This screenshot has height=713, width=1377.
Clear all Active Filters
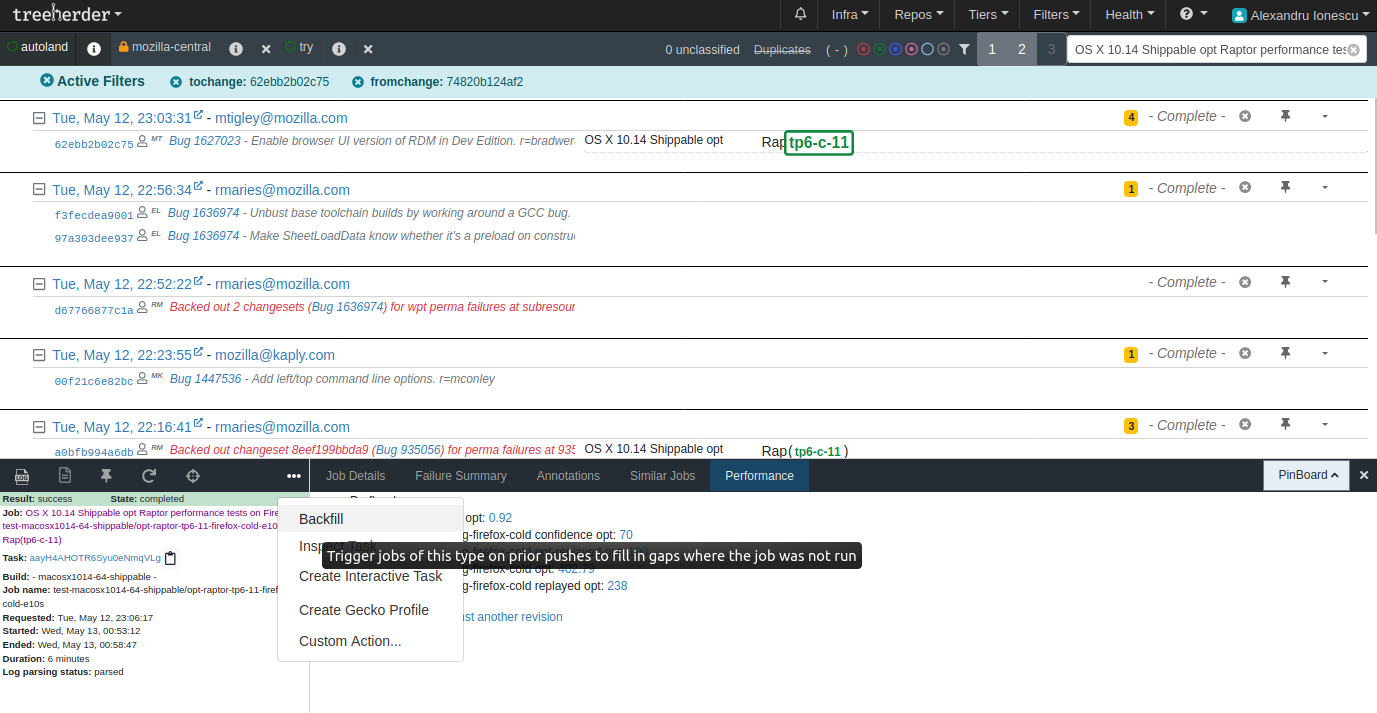(x=46, y=81)
